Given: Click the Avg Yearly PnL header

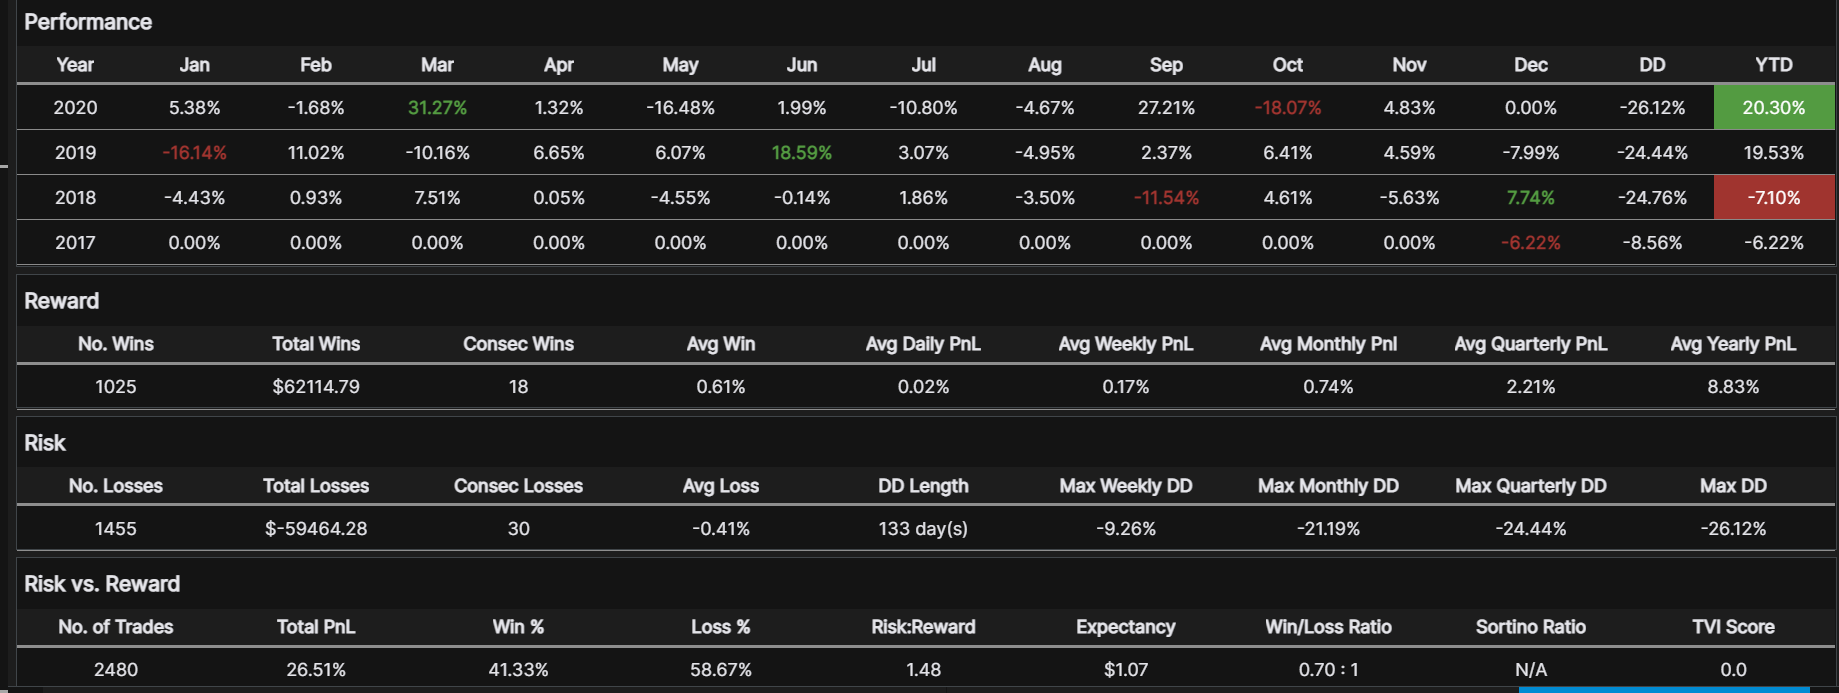Looking at the screenshot, I should click(x=1733, y=344).
